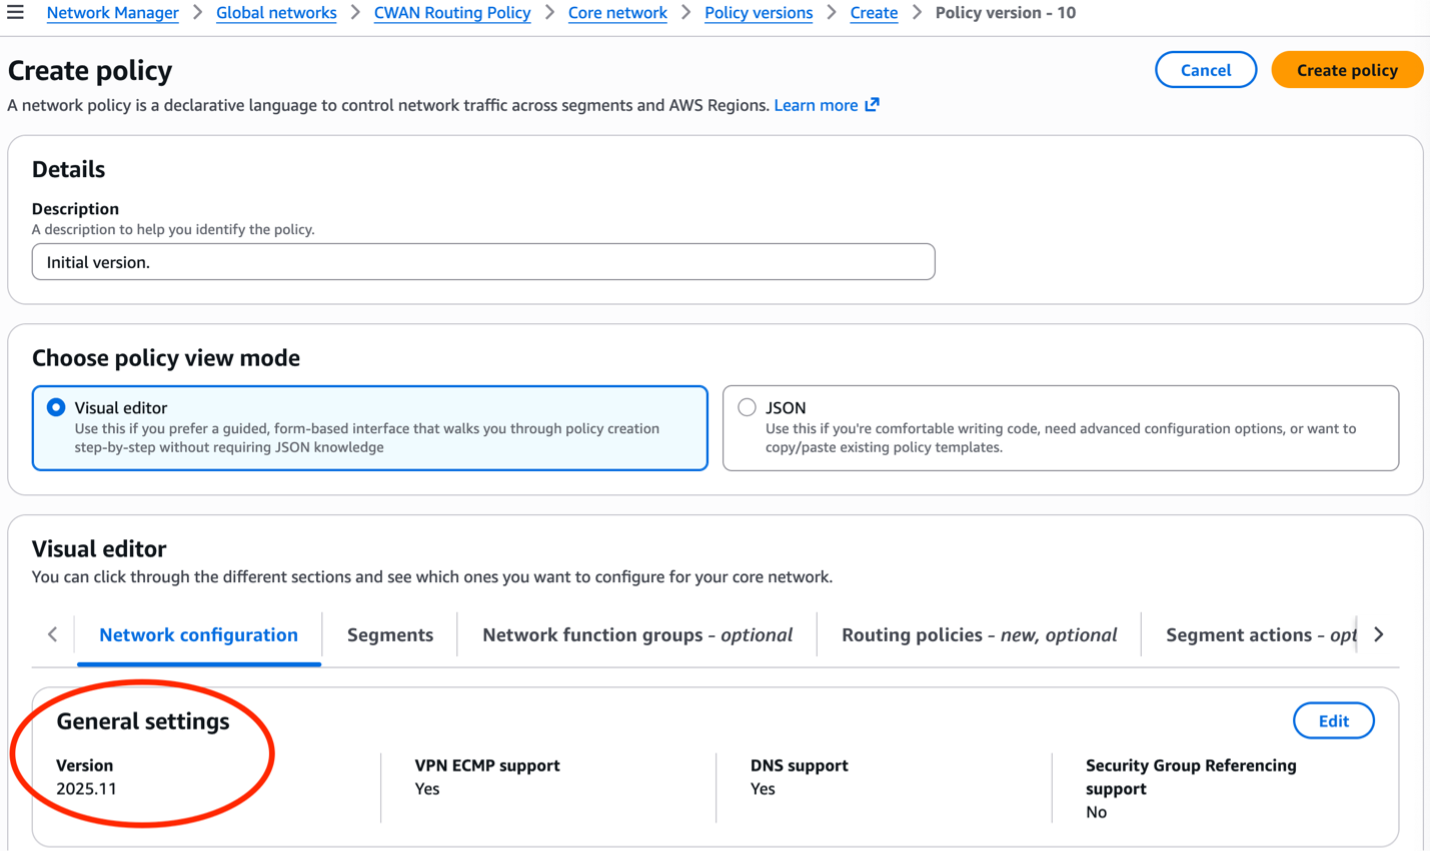Click the Learn more external link icon
1430x855 pixels.
click(x=871, y=104)
